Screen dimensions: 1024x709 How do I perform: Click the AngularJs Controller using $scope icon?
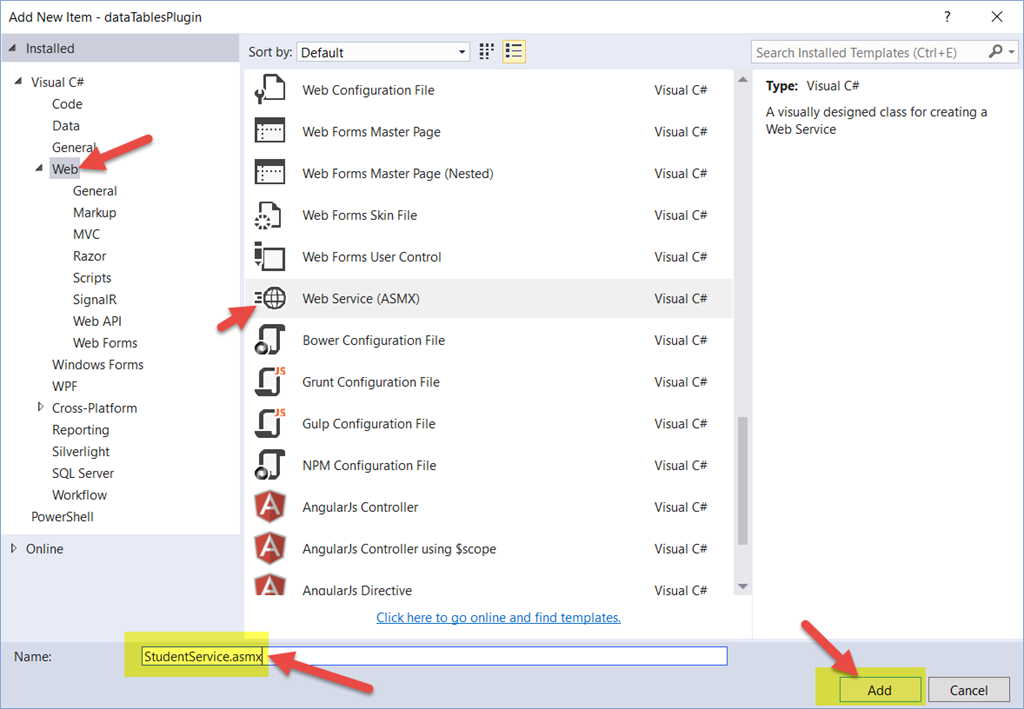pos(270,549)
